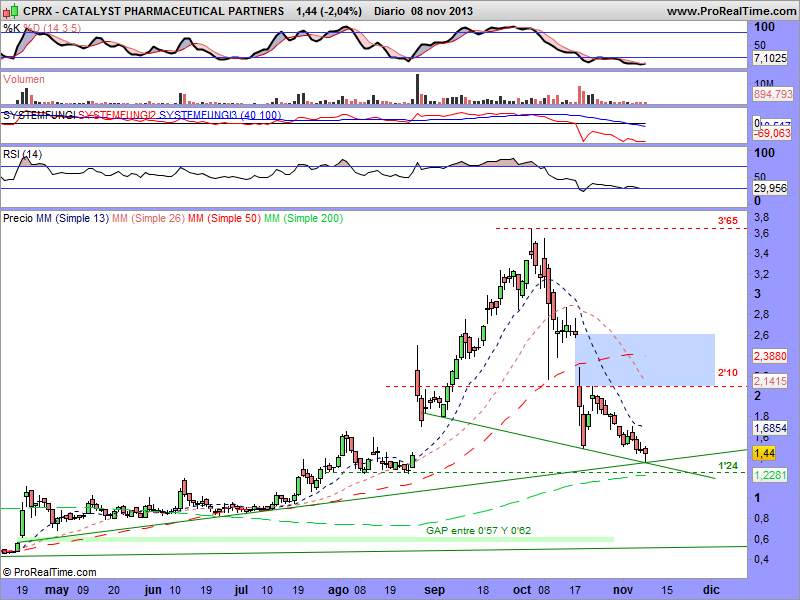800x600 pixels.
Task: Click the nov month label on time axis
Action: pyautogui.click(x=622, y=590)
